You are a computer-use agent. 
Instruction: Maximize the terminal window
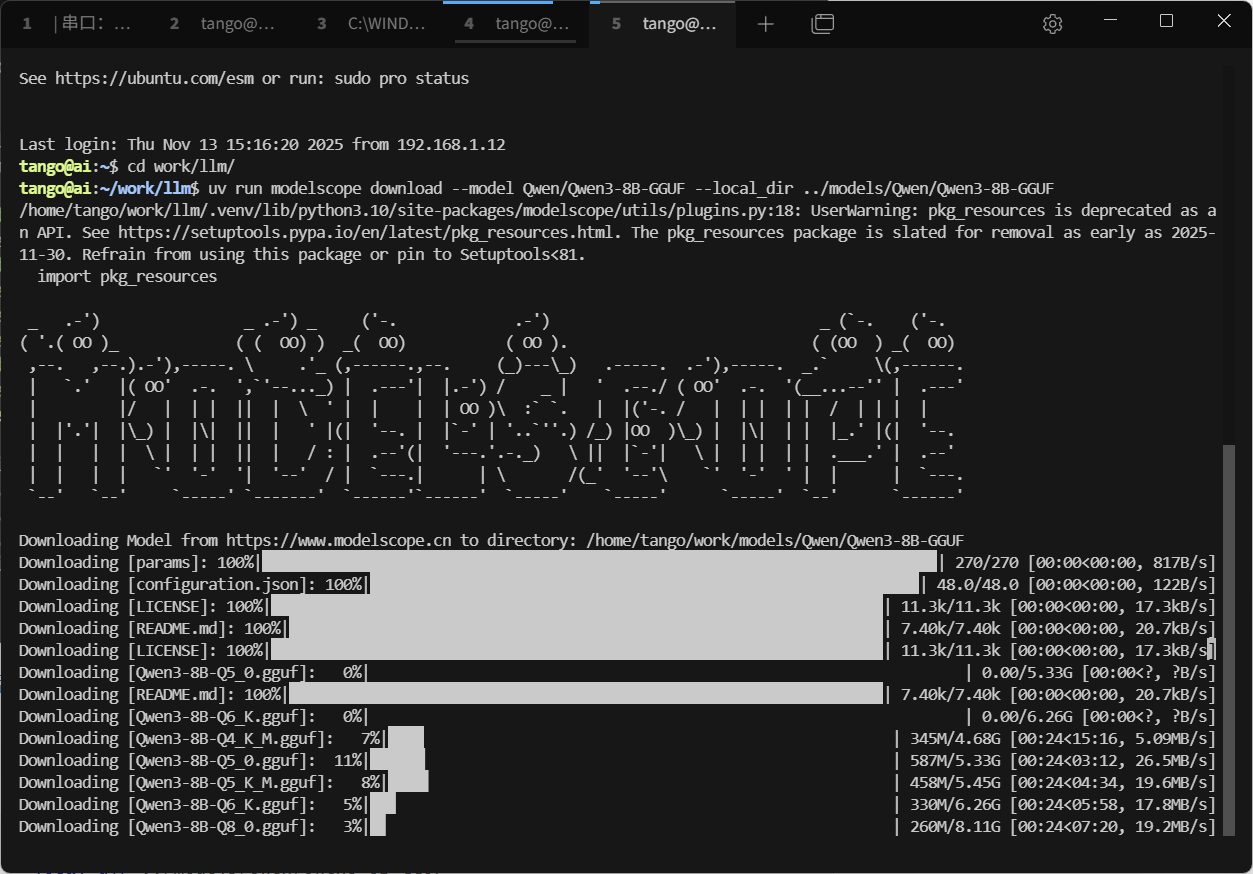(1166, 21)
